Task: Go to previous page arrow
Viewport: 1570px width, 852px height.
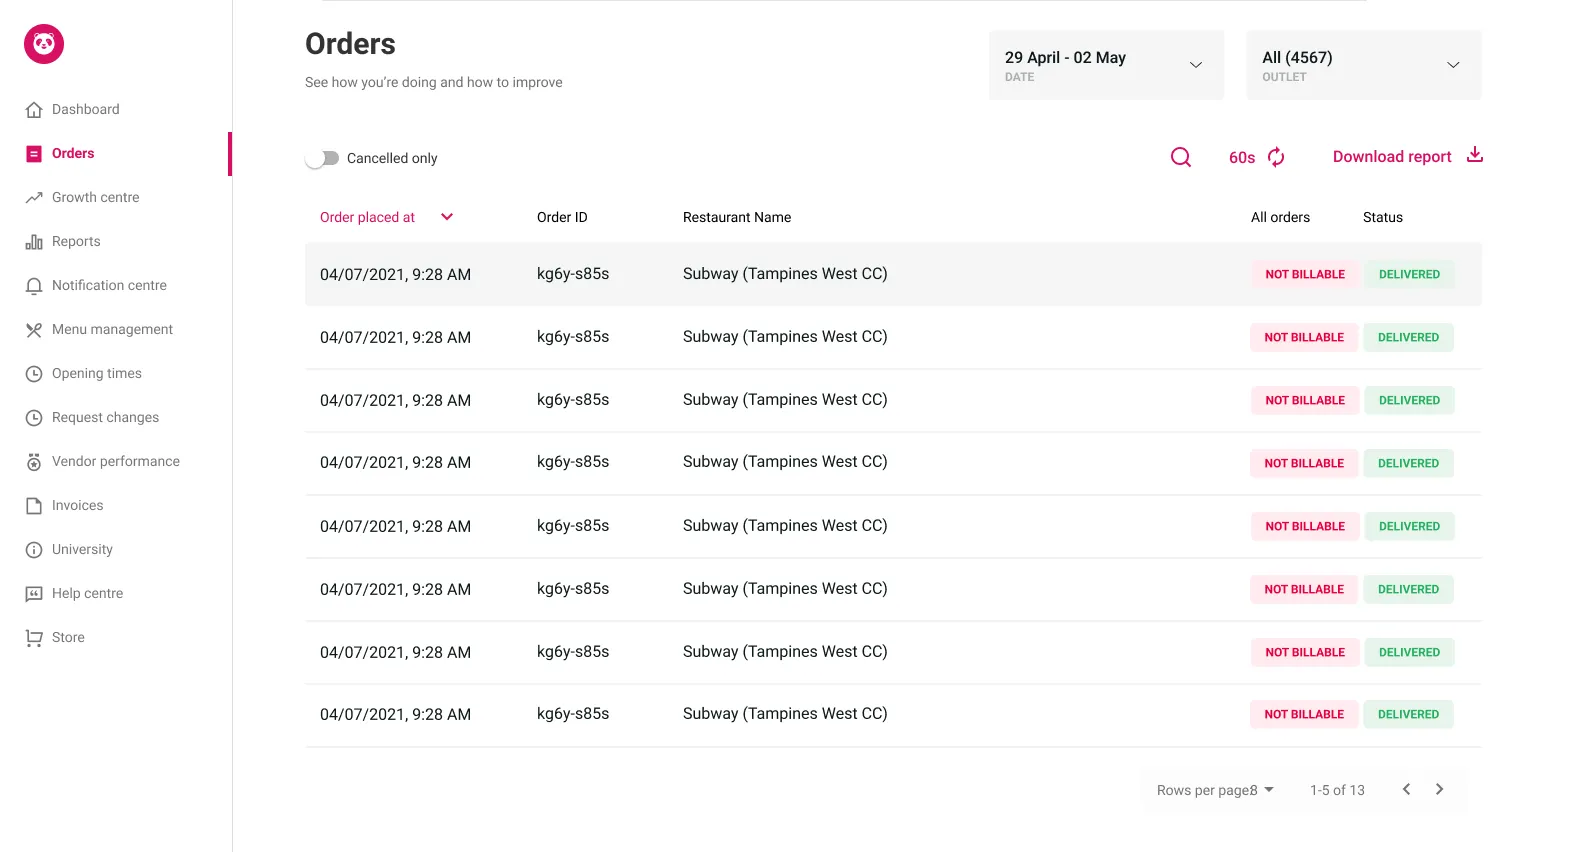Action: (1406, 789)
